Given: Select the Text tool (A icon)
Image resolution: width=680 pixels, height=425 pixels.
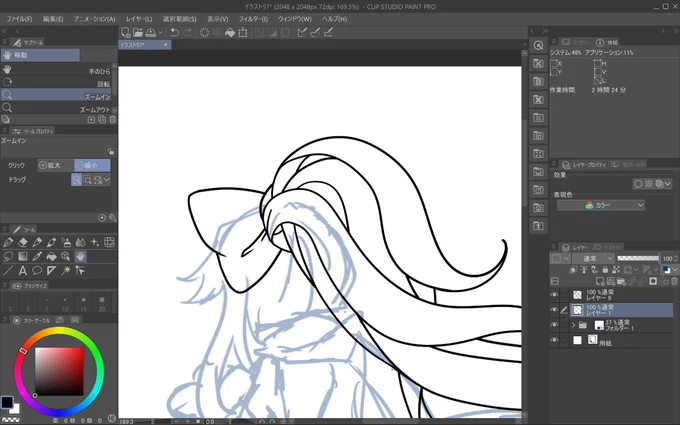Looking at the screenshot, I should (23, 271).
